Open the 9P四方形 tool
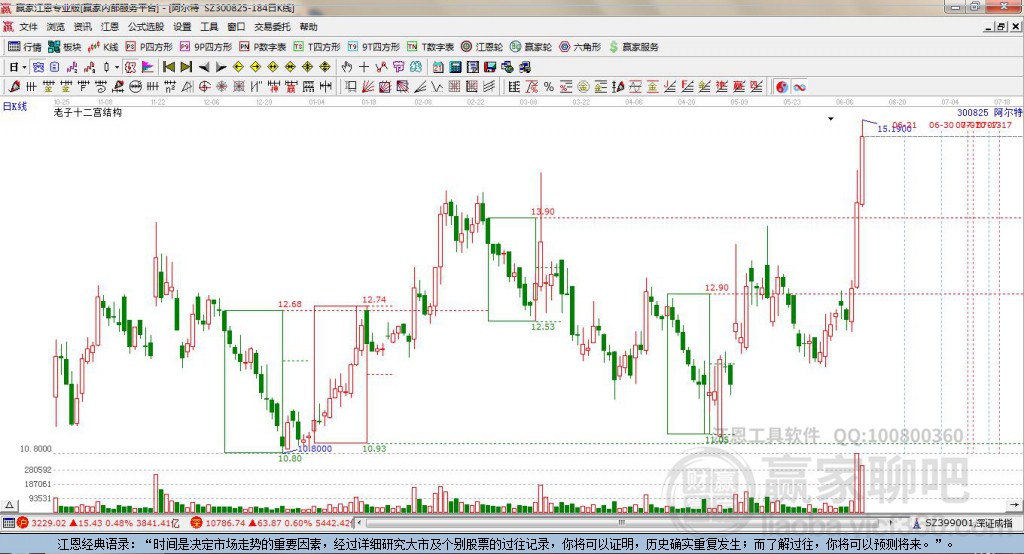The height and width of the screenshot is (554, 1024). (x=206, y=46)
